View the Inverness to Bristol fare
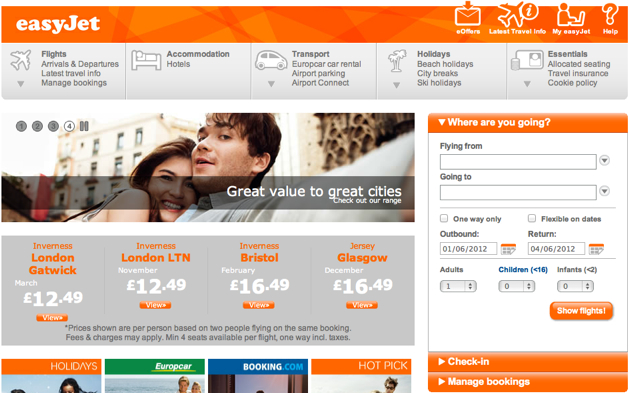The width and height of the screenshot is (630, 393). click(258, 305)
